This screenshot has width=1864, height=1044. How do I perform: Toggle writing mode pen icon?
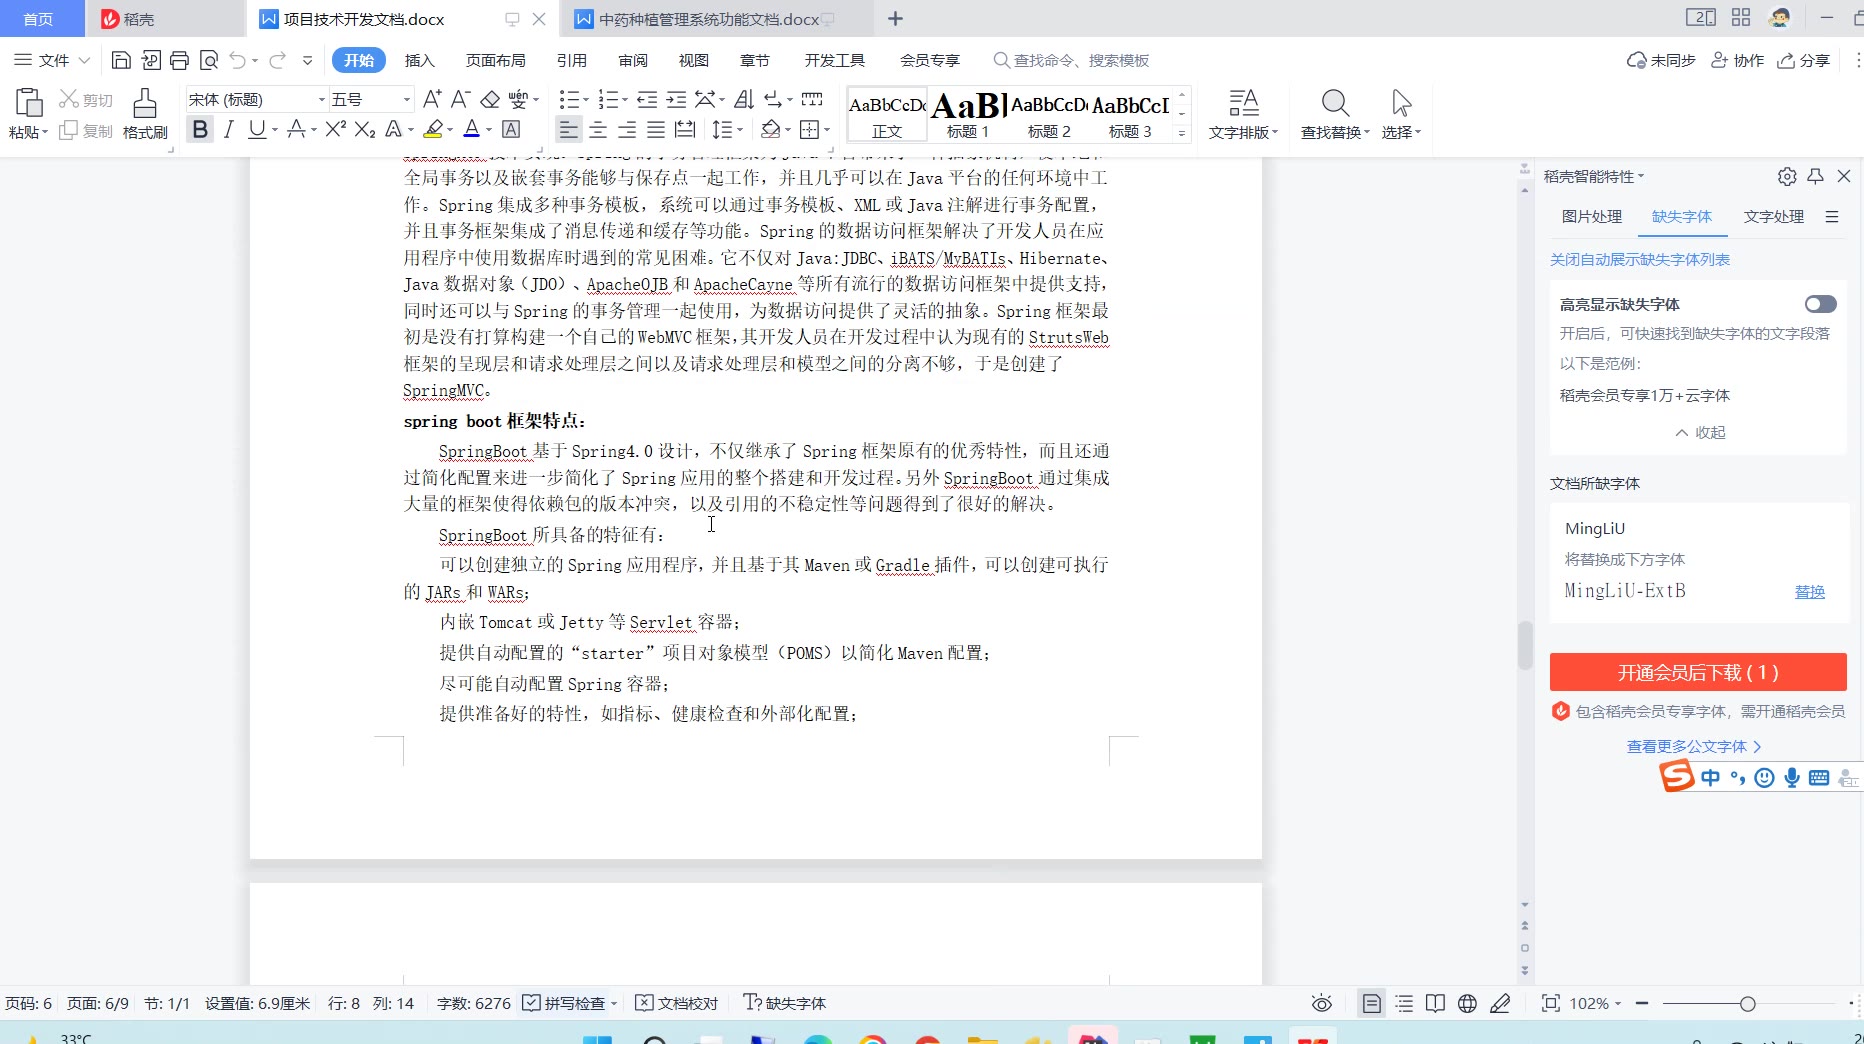pyautogui.click(x=1500, y=1003)
